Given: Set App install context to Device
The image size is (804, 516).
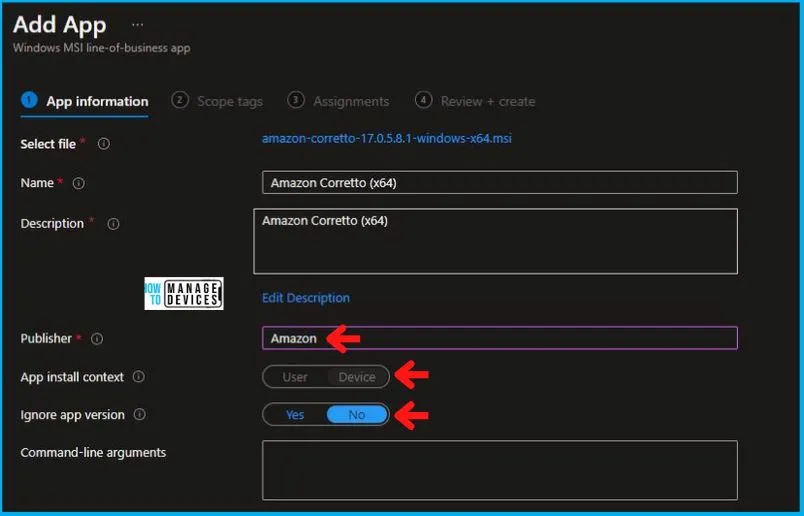Looking at the screenshot, I should tap(357, 377).
